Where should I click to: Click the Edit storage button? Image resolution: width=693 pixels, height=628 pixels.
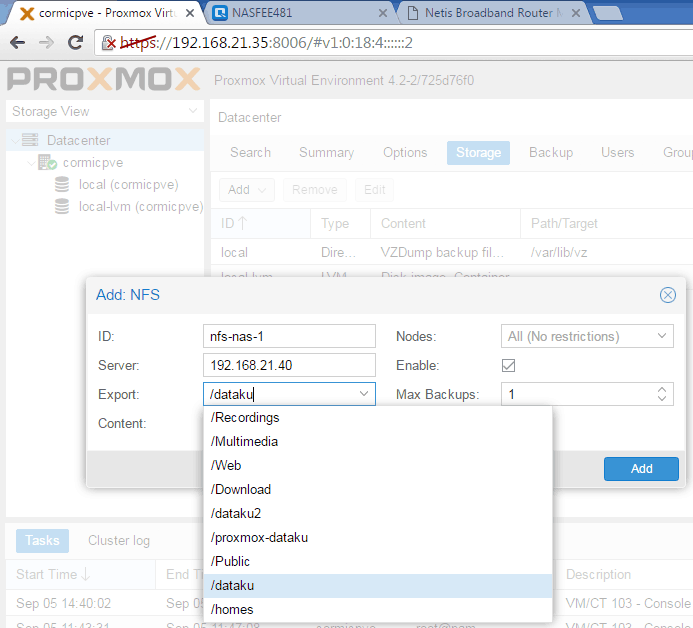(x=374, y=190)
